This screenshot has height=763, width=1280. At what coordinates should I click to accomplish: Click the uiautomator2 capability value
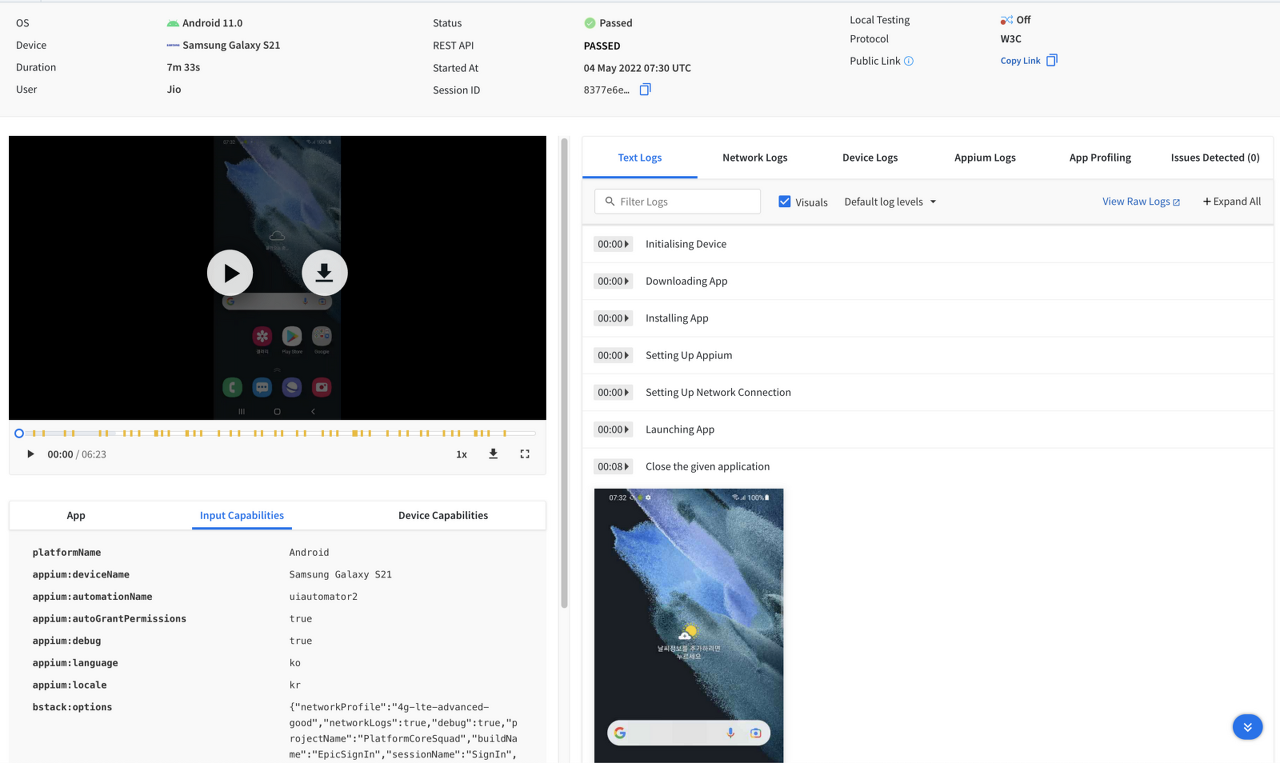click(323, 597)
